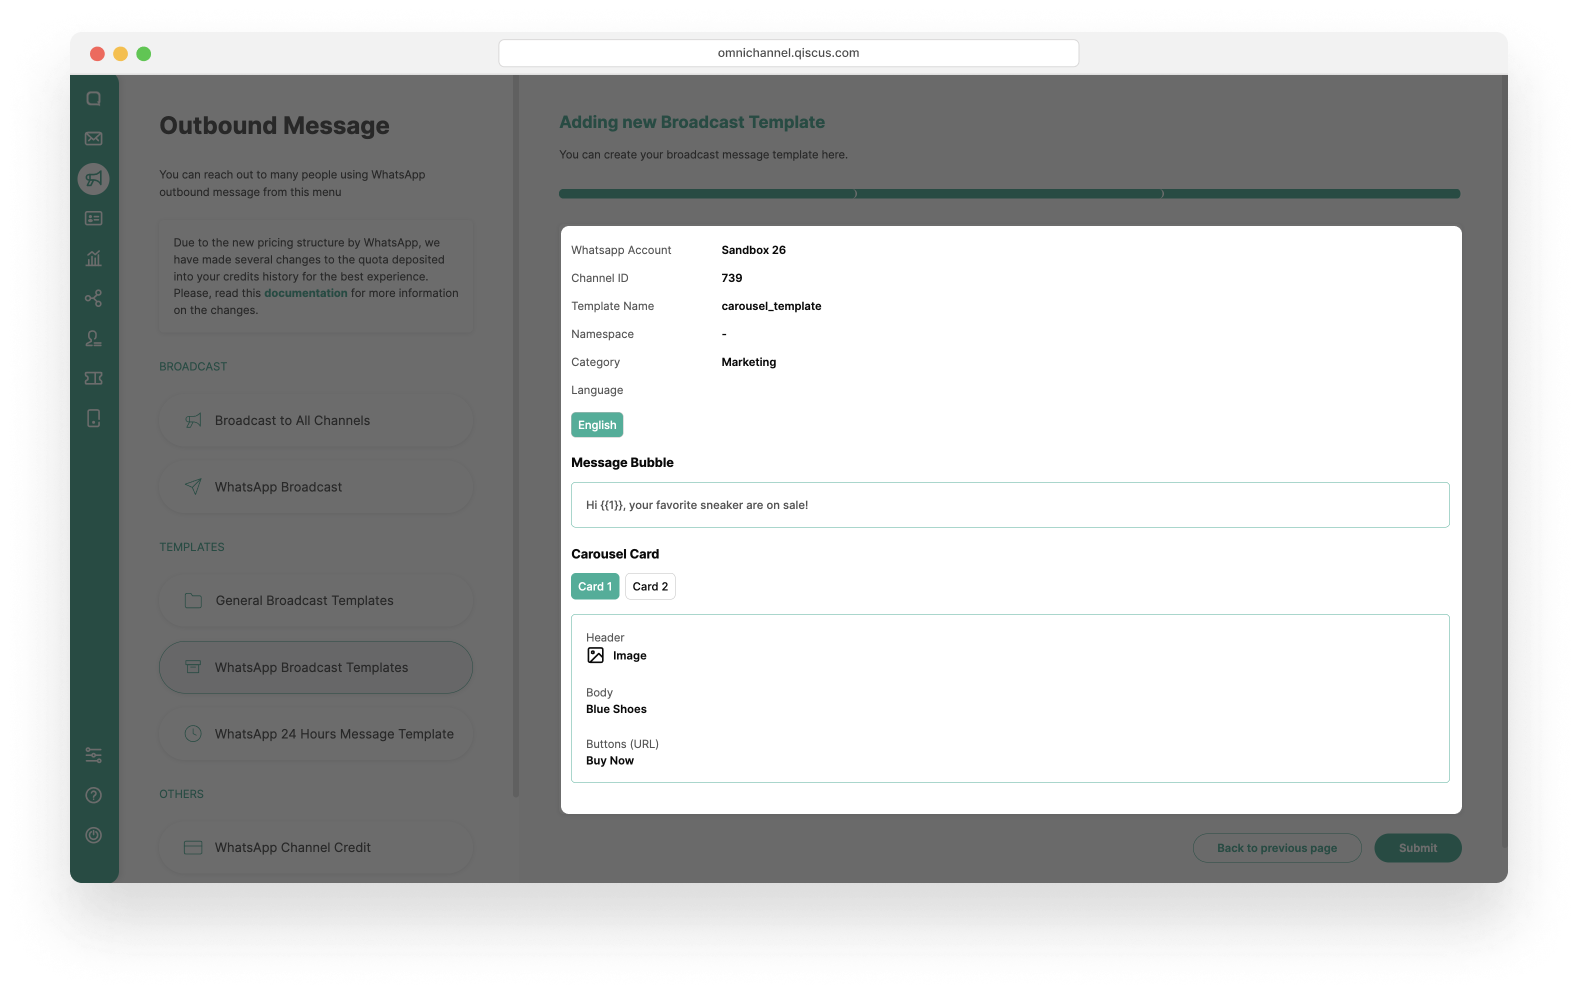Click the Blue Shoes body text

tap(616, 710)
